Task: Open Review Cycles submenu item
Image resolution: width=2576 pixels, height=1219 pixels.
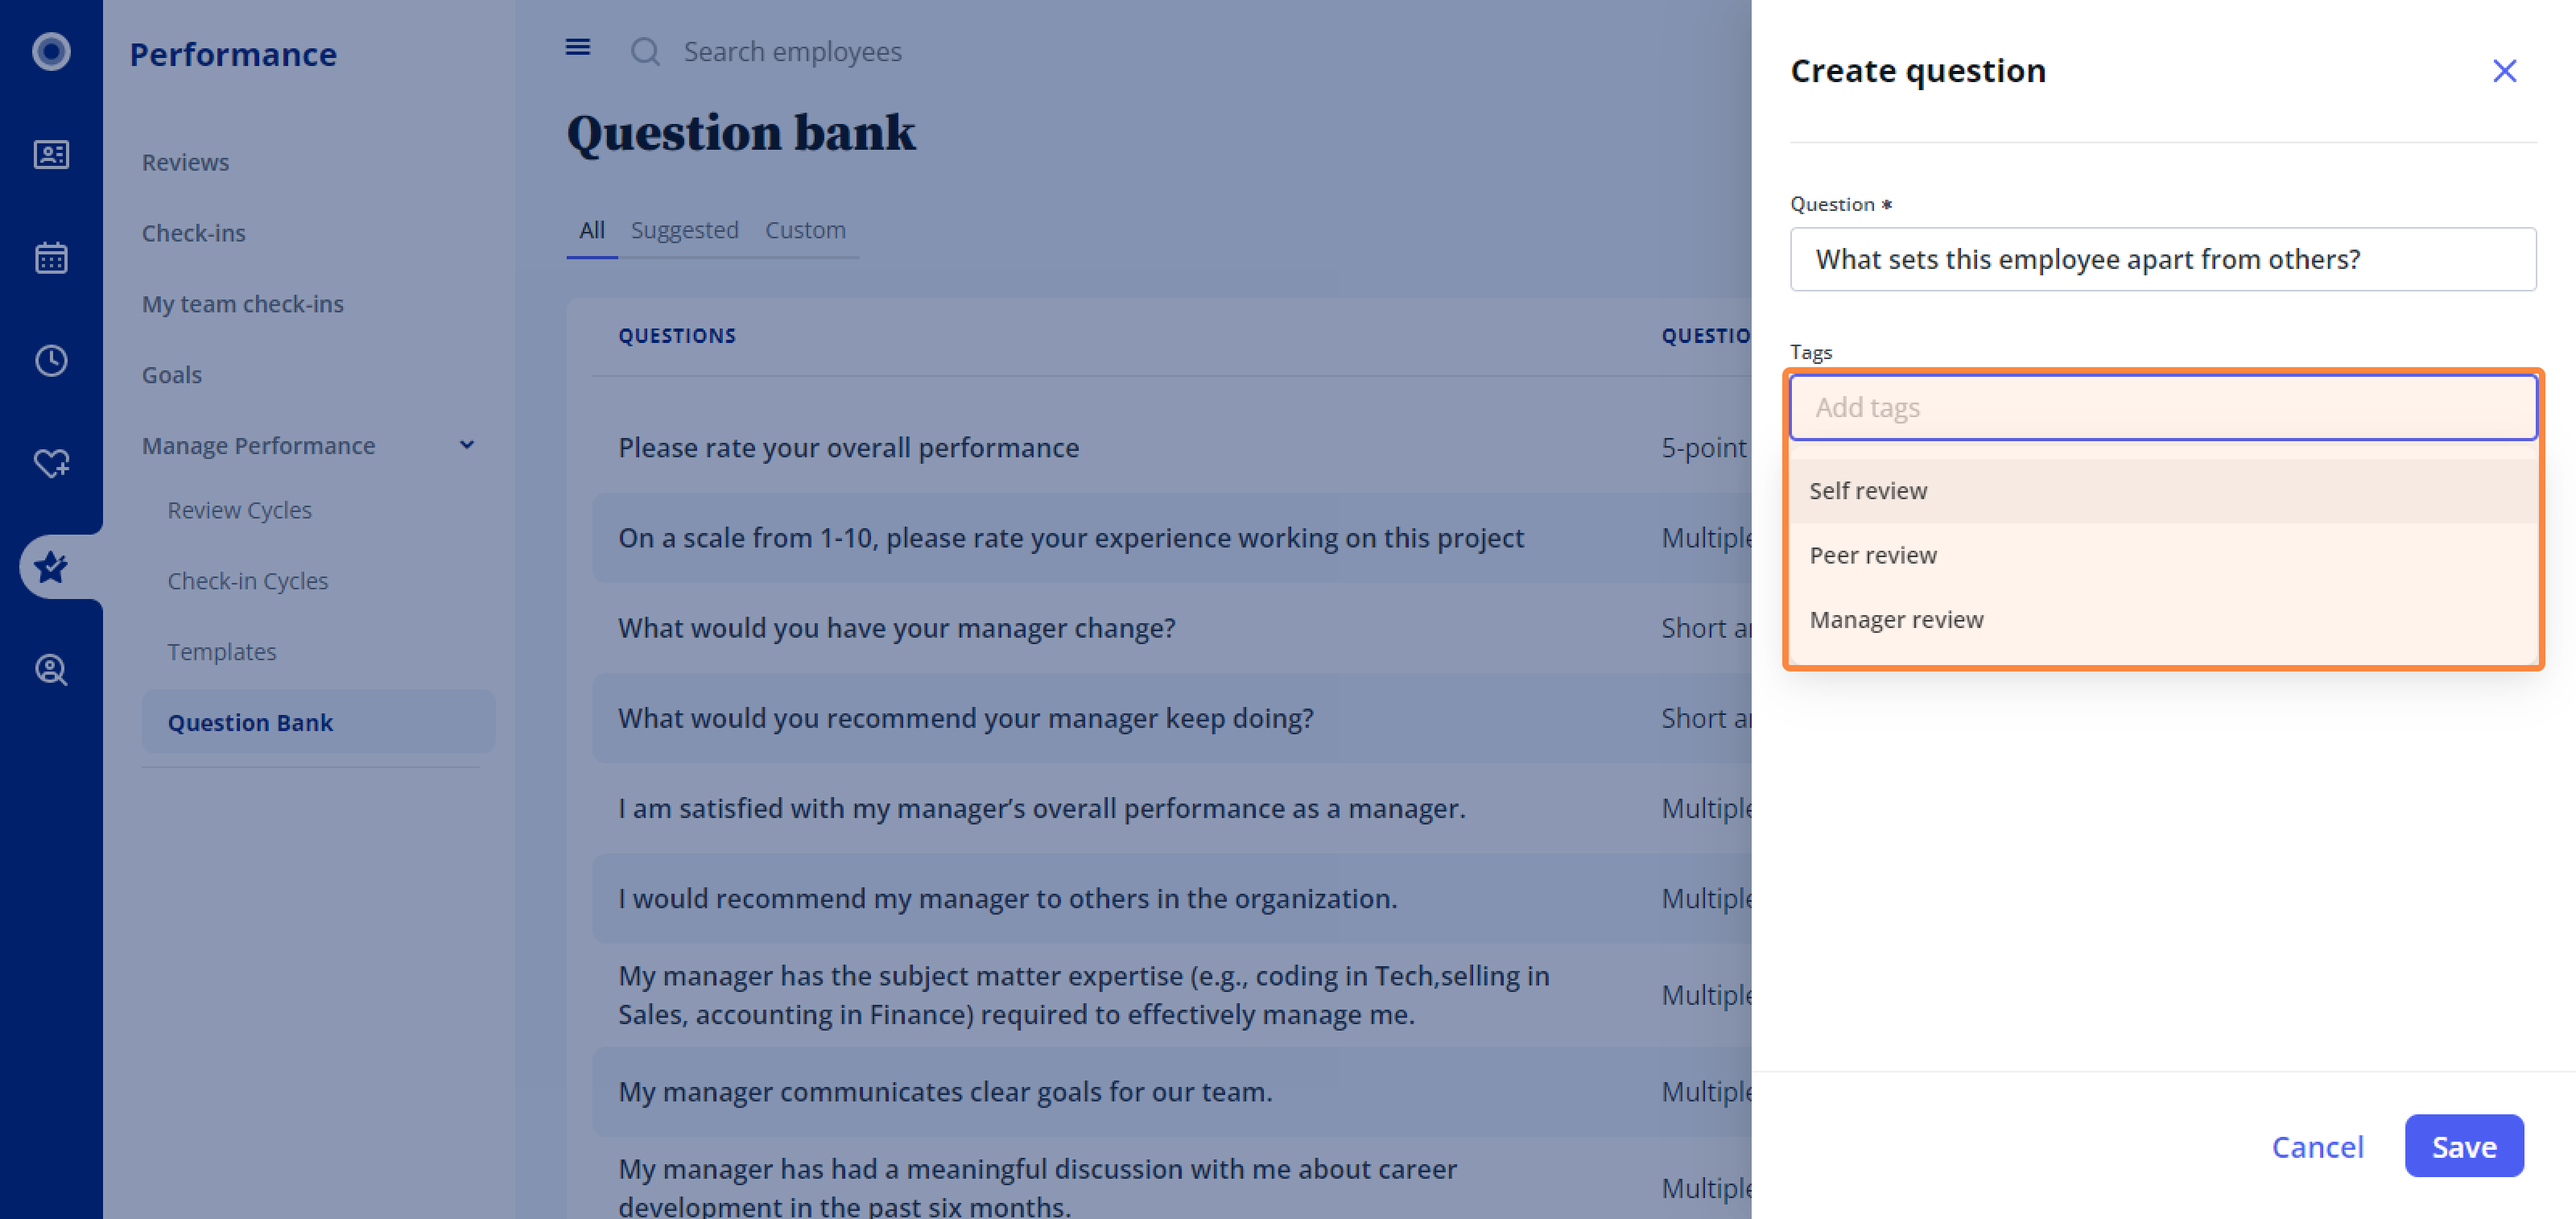Action: click(239, 510)
